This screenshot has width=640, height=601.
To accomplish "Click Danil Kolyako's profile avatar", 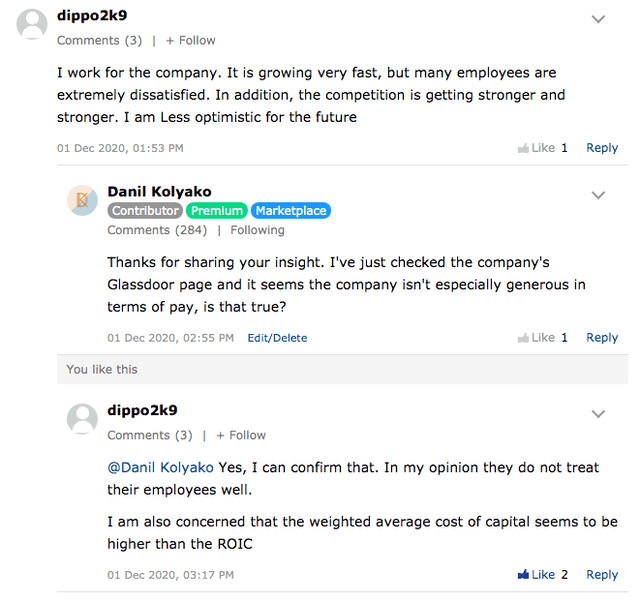I will pyautogui.click(x=82, y=200).
